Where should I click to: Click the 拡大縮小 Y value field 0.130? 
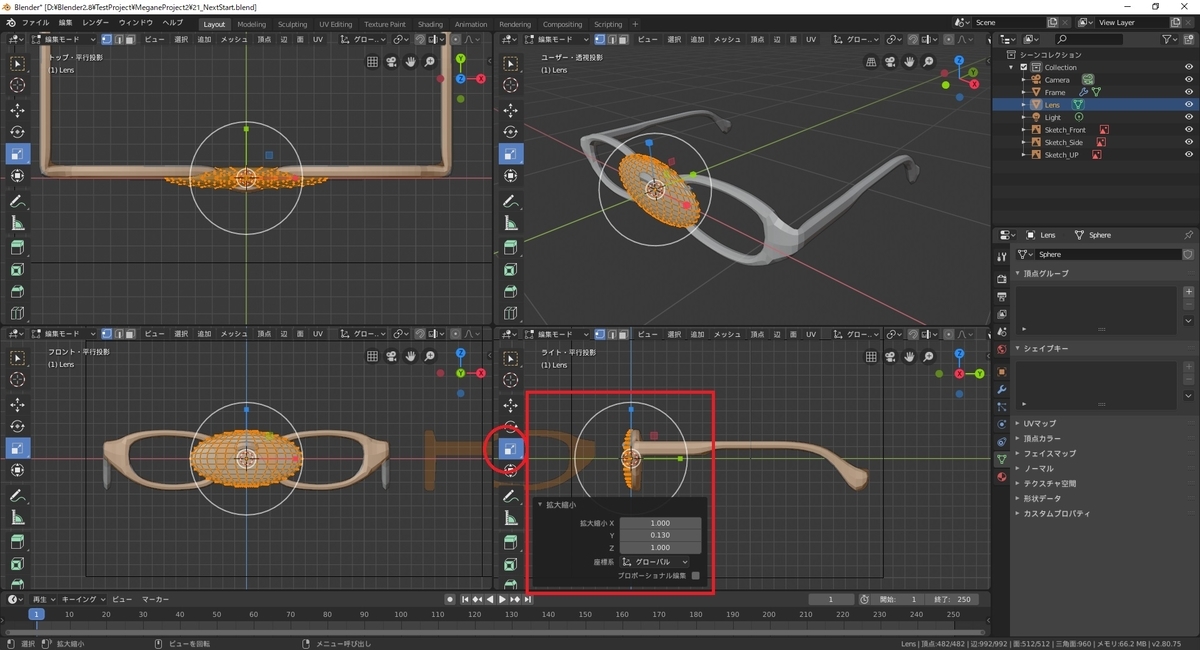[x=660, y=535]
